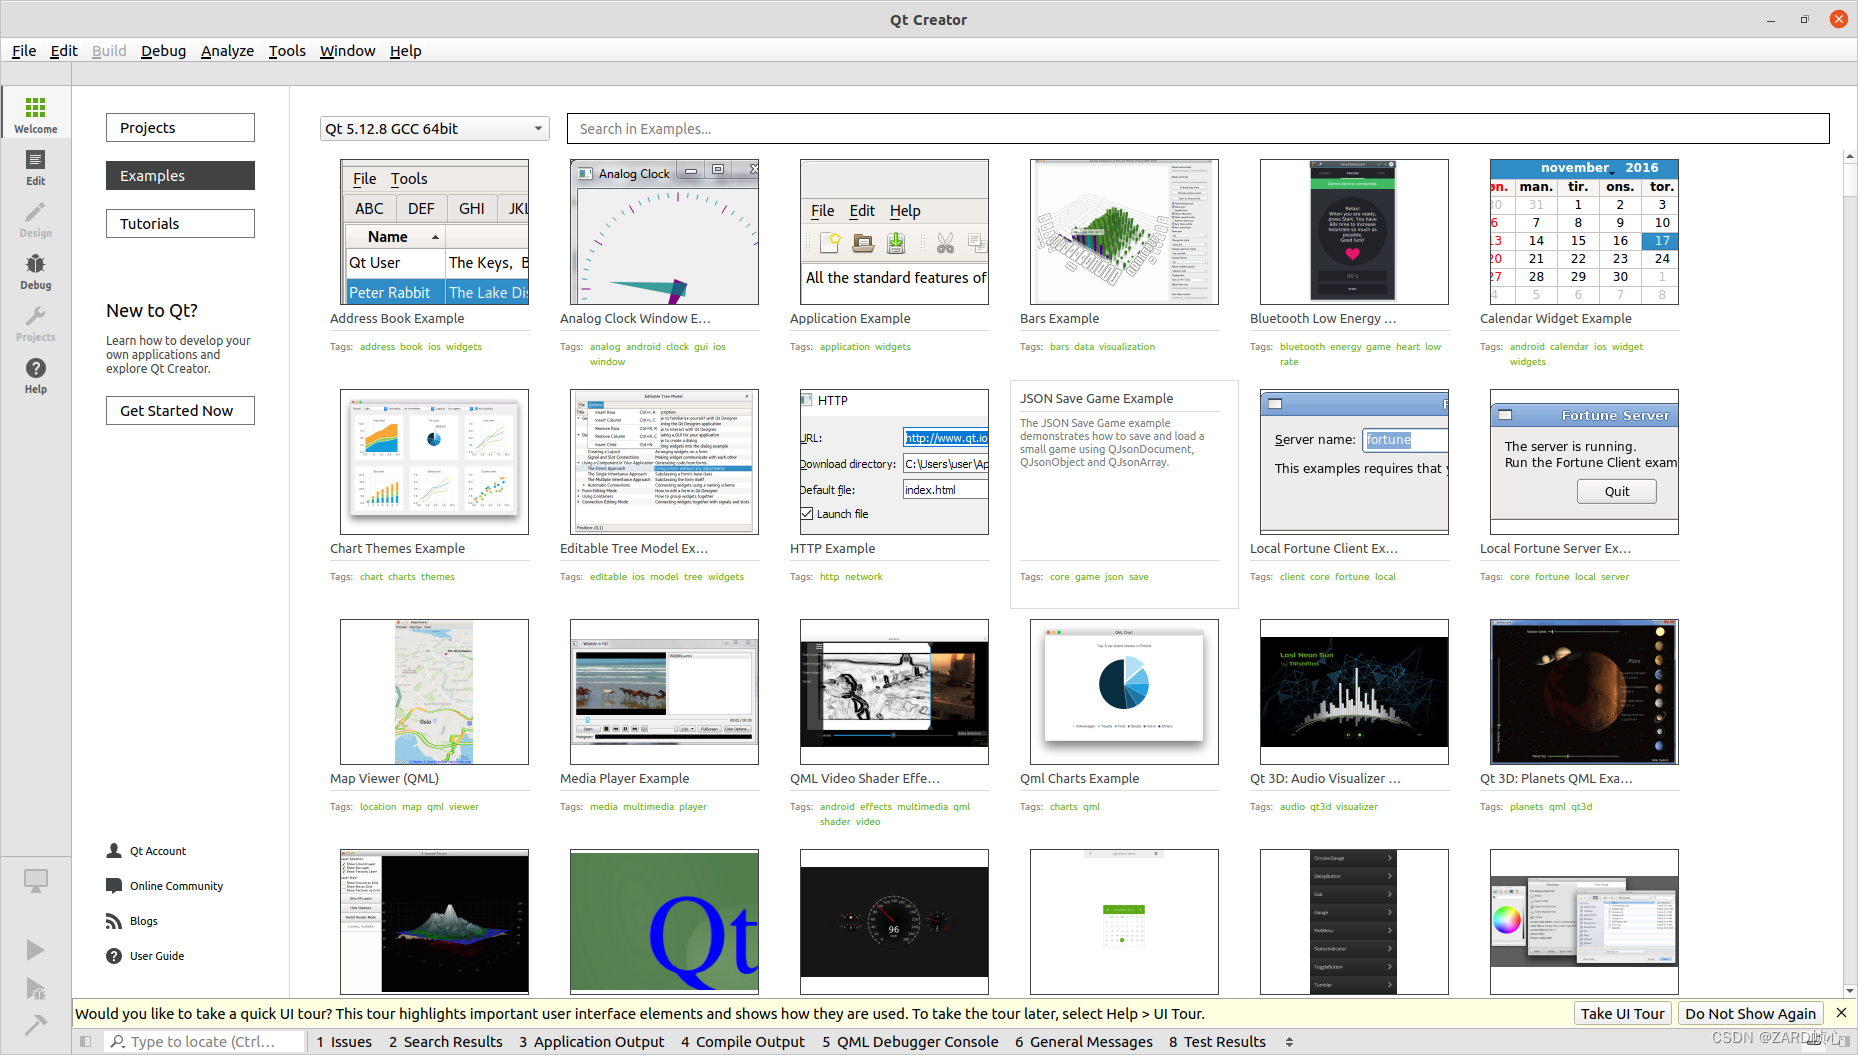The image size is (1858, 1055).
Task: Open Test Results pane
Action: (1217, 1041)
